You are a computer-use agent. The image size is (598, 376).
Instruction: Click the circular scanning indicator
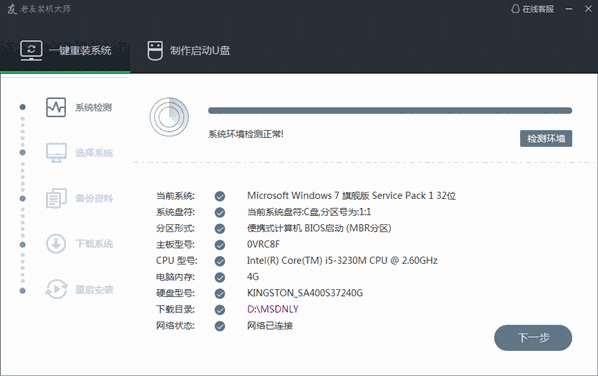(x=169, y=117)
